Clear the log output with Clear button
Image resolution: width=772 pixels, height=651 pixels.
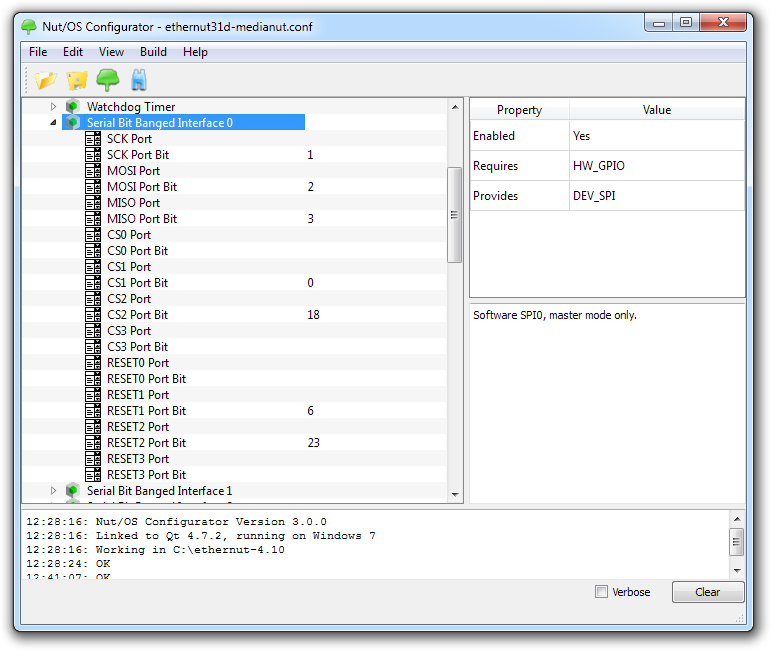pyautogui.click(x=708, y=592)
